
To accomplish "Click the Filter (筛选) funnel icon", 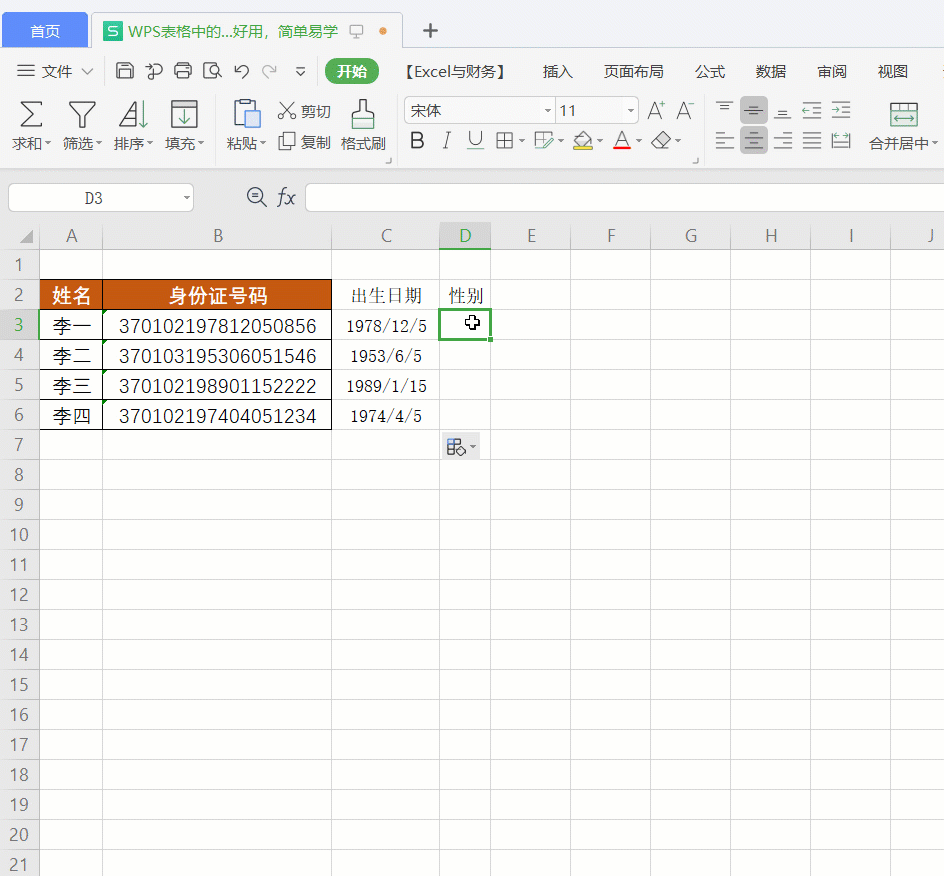I will (x=81, y=114).
